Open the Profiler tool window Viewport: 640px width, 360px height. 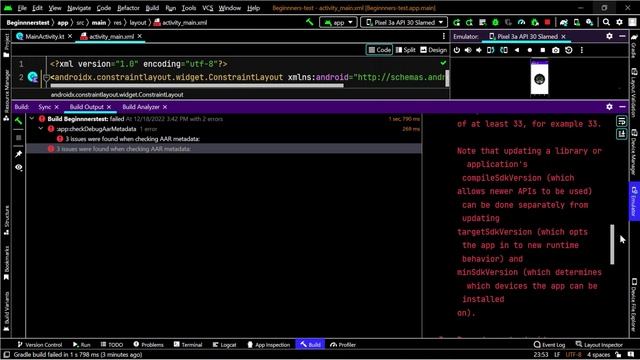pyautogui.click(x=343, y=344)
